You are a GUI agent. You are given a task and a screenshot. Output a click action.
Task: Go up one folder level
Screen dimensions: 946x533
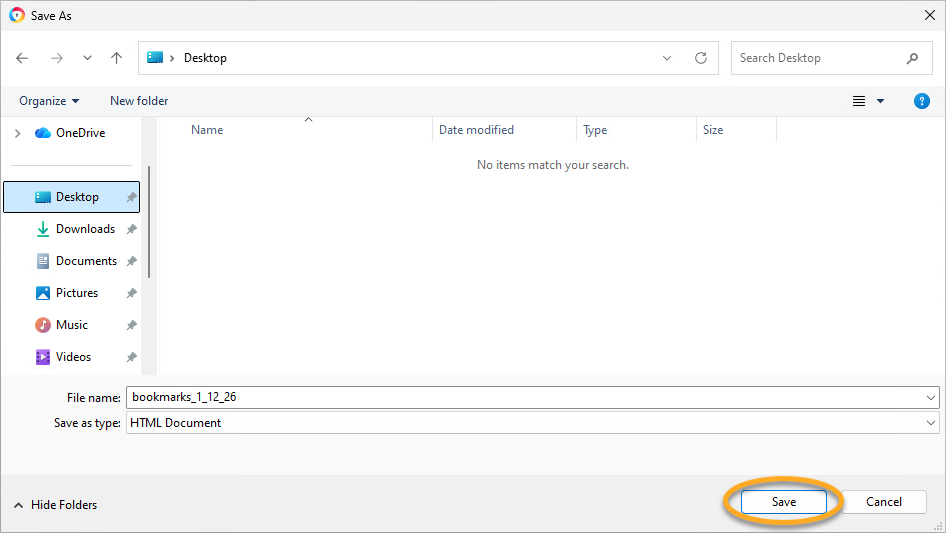click(x=116, y=58)
